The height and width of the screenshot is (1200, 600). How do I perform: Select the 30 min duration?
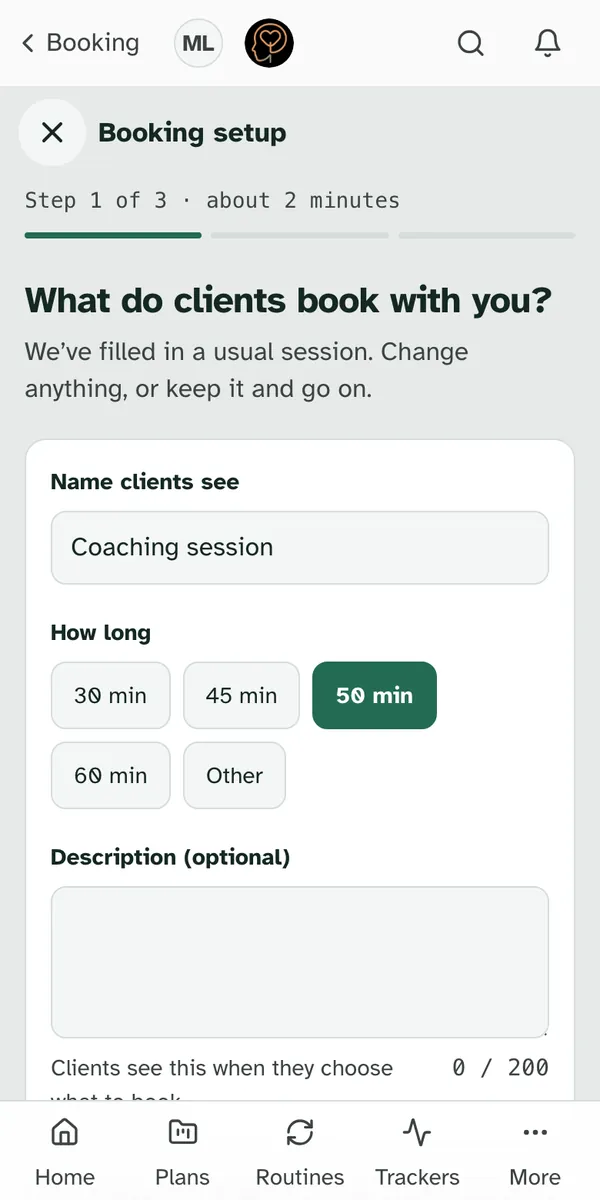(x=111, y=695)
